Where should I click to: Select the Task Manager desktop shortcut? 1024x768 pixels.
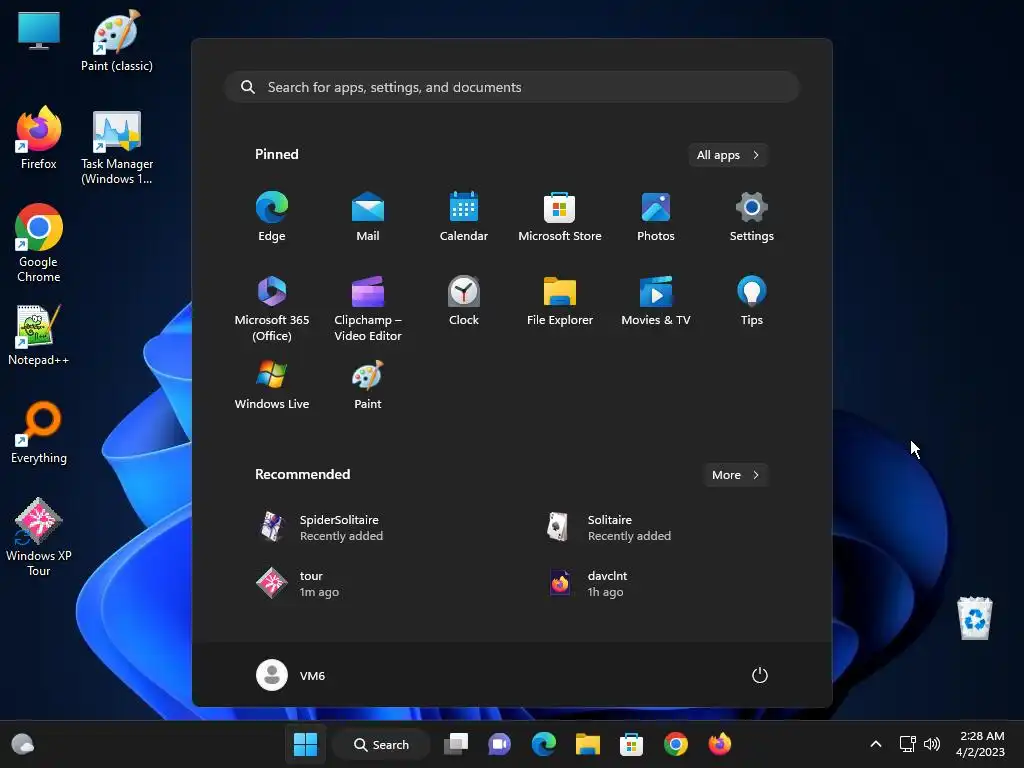(x=117, y=147)
